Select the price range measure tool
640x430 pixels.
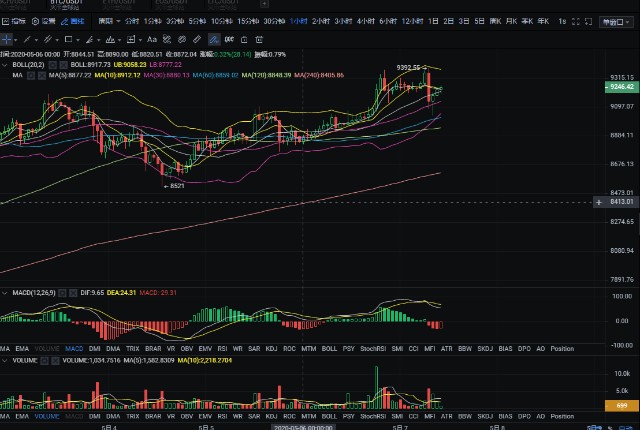[131, 40]
